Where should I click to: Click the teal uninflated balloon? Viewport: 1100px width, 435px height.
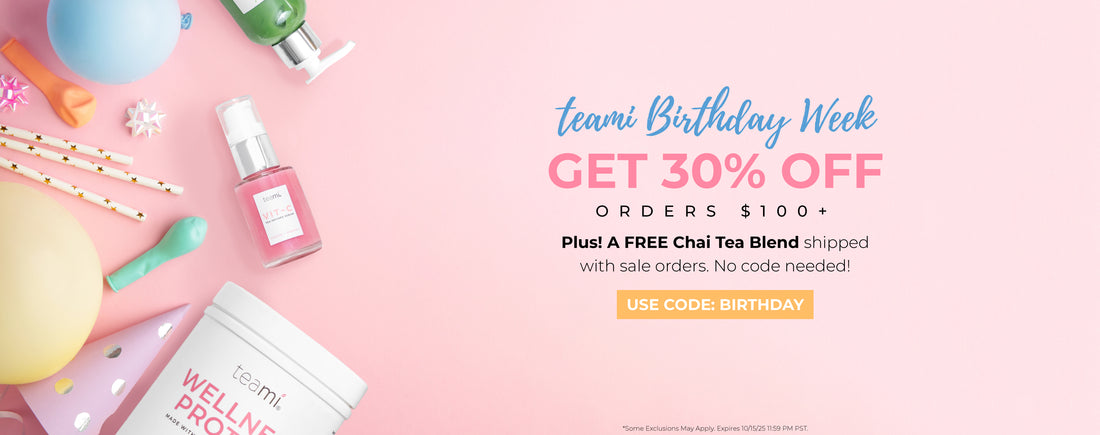click(157, 253)
